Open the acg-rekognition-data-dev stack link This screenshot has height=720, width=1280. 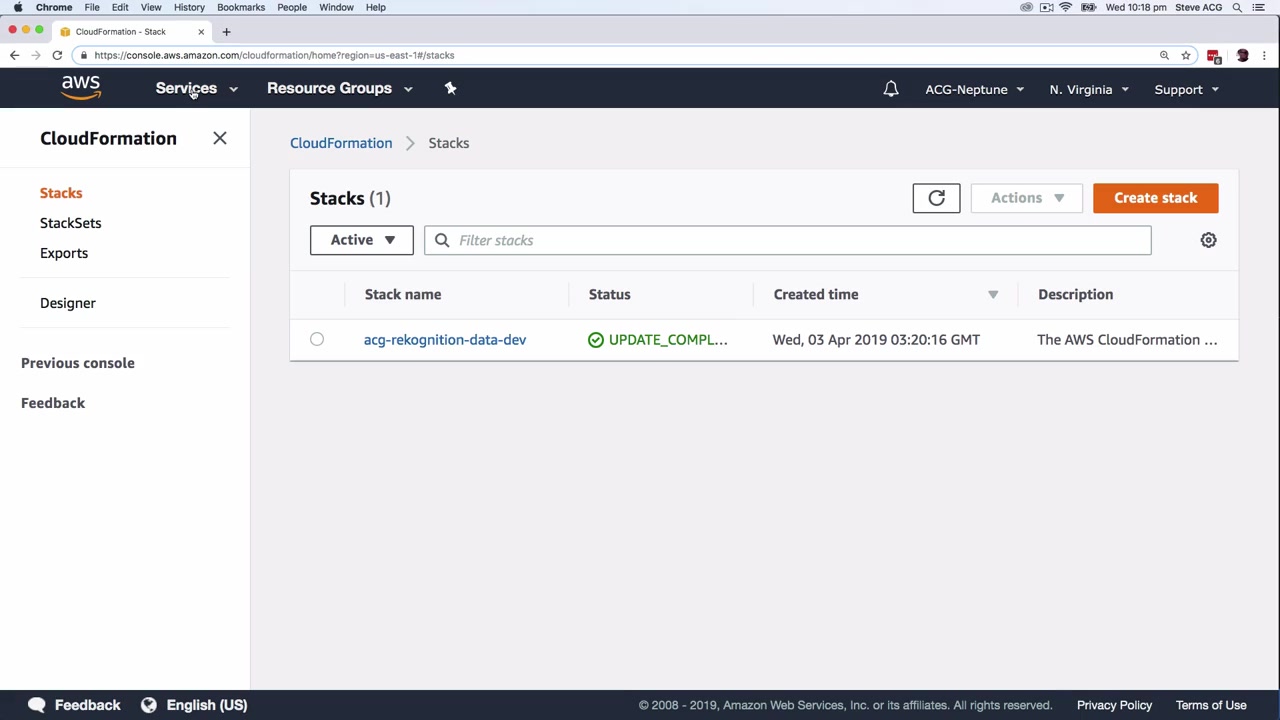[x=445, y=340]
